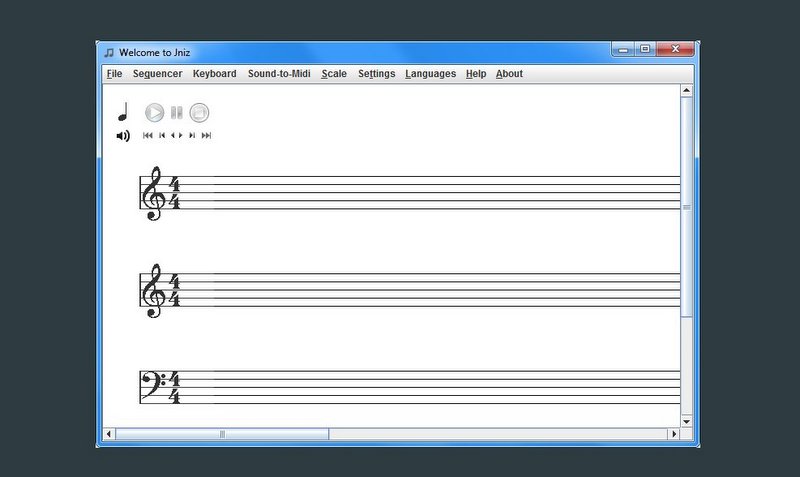Open the Sequencer menu
The width and height of the screenshot is (800, 477).
point(157,73)
